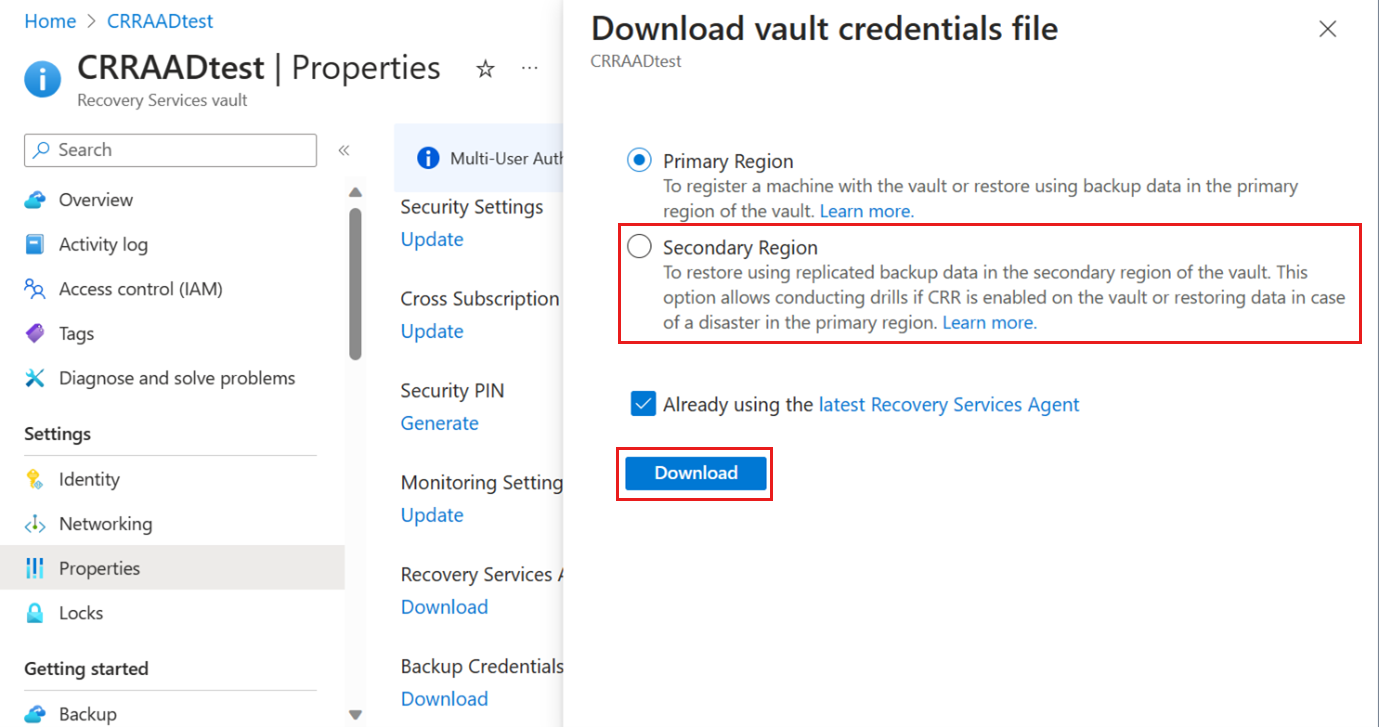This screenshot has width=1379, height=727.
Task: Favorite the vault with the star icon
Action: (485, 69)
